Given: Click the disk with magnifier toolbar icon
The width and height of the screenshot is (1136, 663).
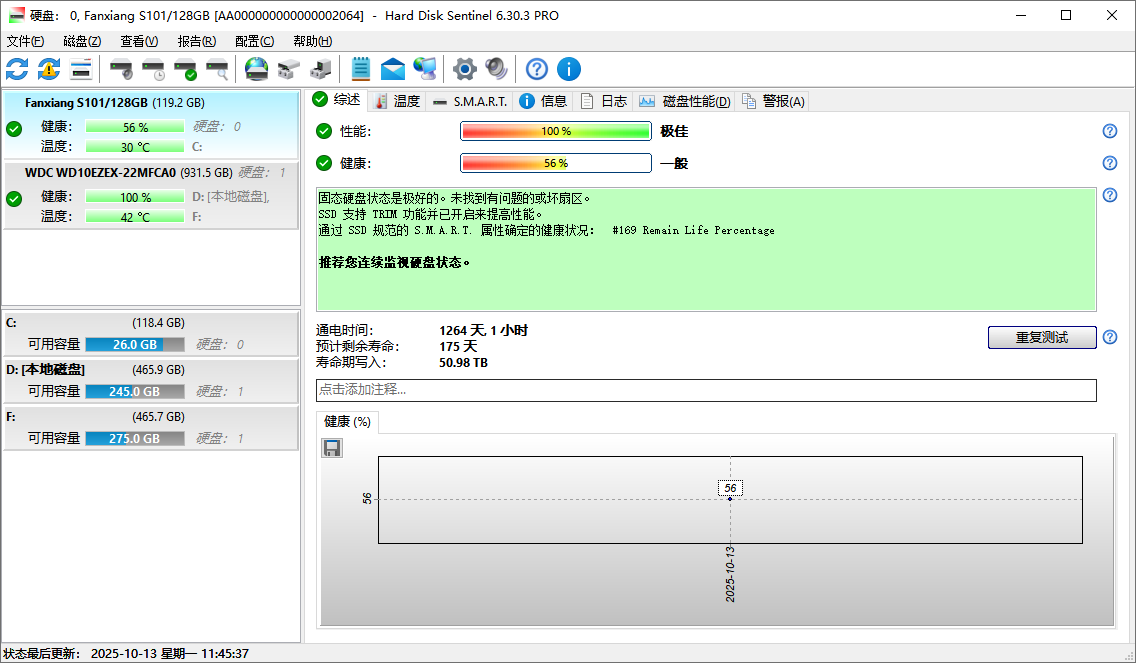Looking at the screenshot, I should pos(217,70).
